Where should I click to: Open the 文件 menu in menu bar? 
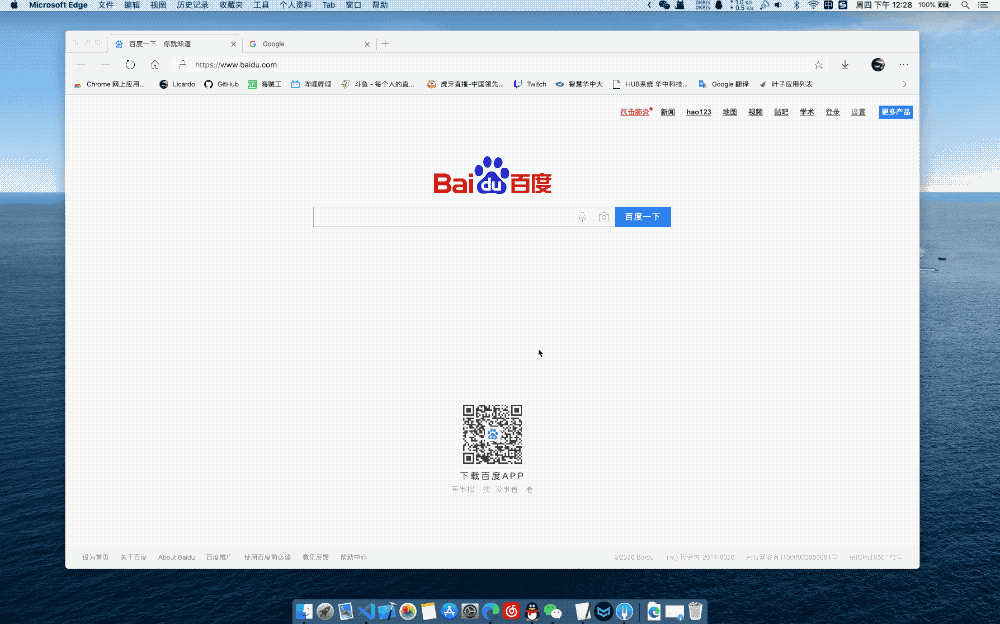point(106,5)
